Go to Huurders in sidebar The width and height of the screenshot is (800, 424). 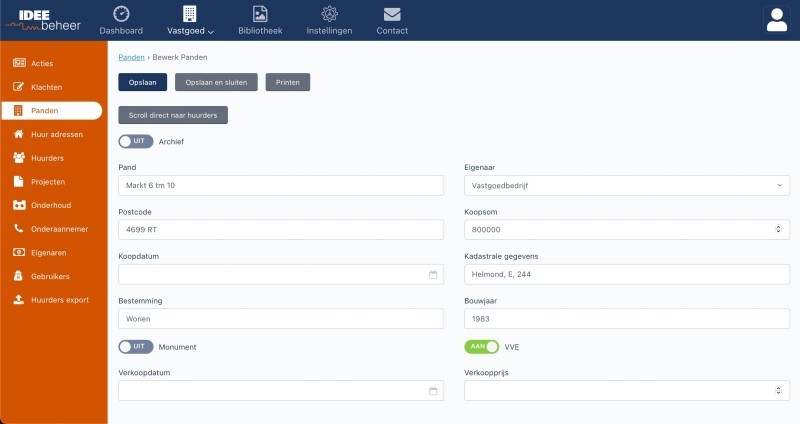pos(47,158)
